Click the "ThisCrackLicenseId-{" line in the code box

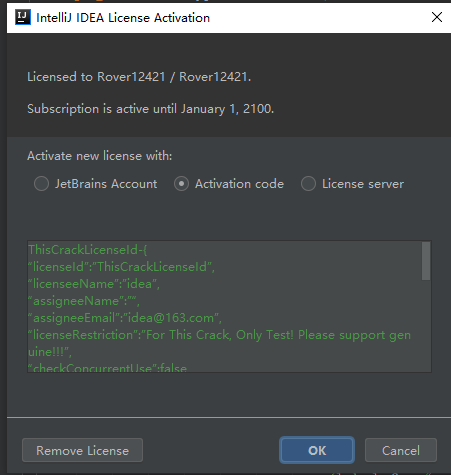click(x=87, y=250)
